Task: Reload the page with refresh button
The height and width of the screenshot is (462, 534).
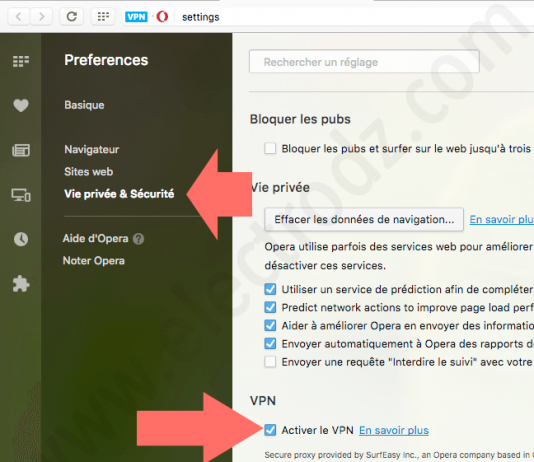Action: pyautogui.click(x=72, y=16)
